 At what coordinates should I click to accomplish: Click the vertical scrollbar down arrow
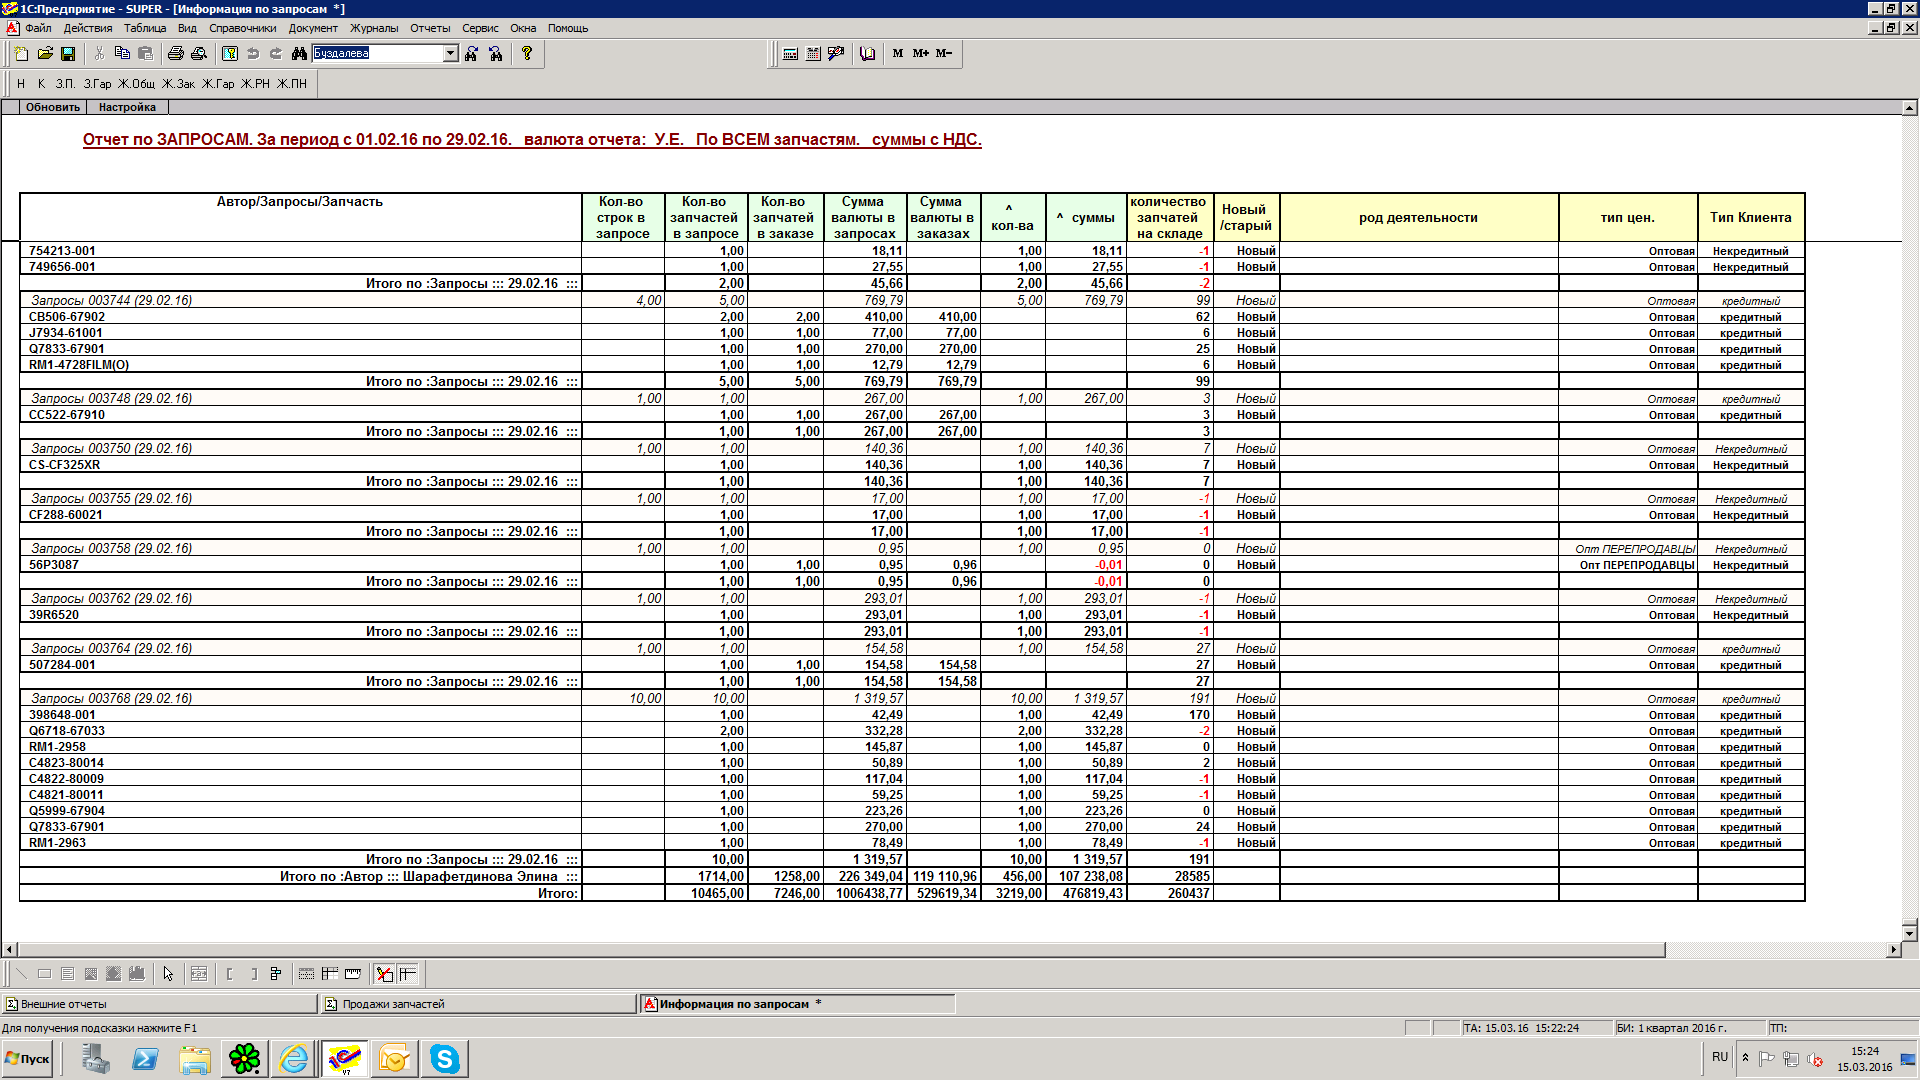coord(1909,932)
